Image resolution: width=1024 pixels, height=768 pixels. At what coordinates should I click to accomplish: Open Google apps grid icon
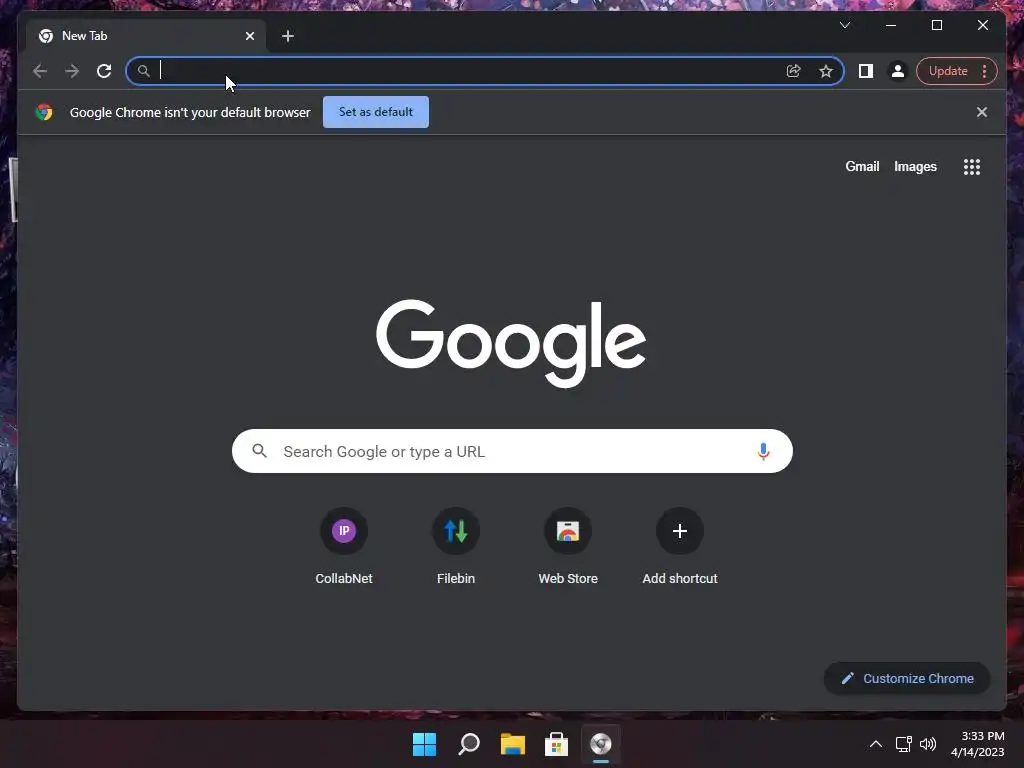pyautogui.click(x=972, y=167)
